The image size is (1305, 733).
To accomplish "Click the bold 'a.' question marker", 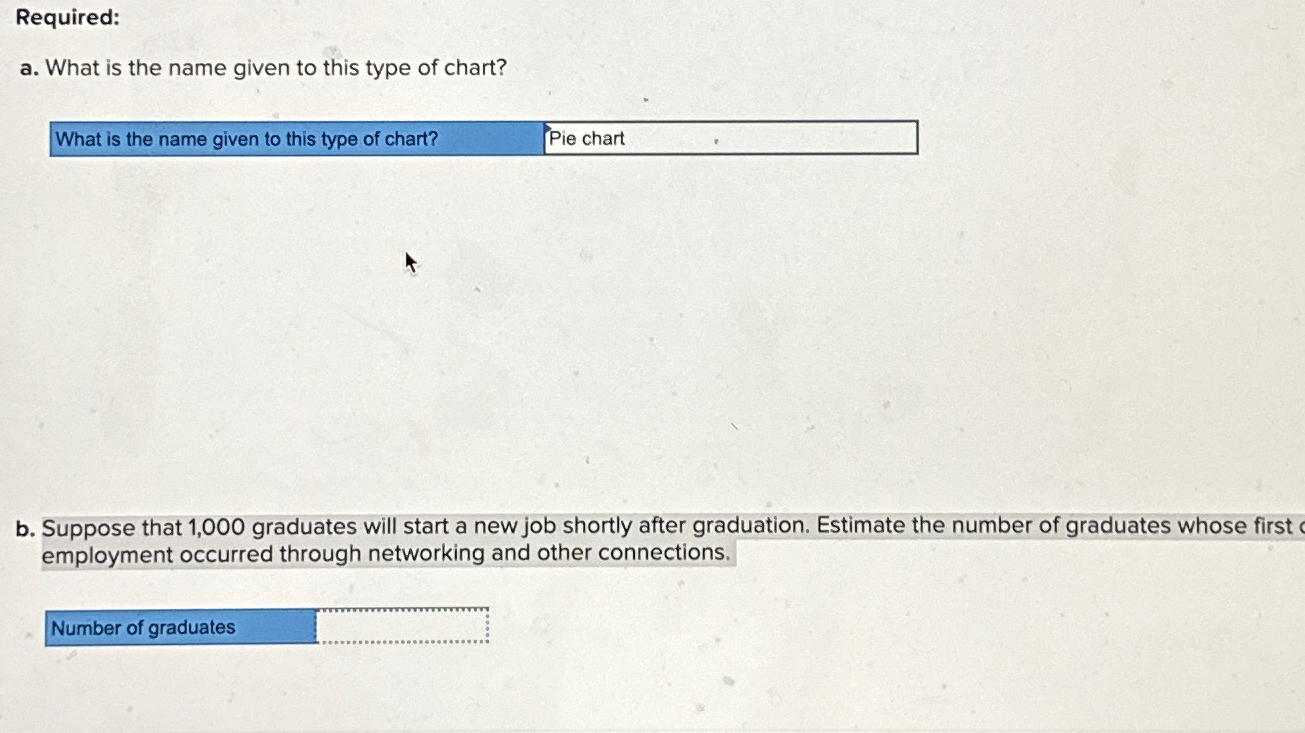I will 29,70.
